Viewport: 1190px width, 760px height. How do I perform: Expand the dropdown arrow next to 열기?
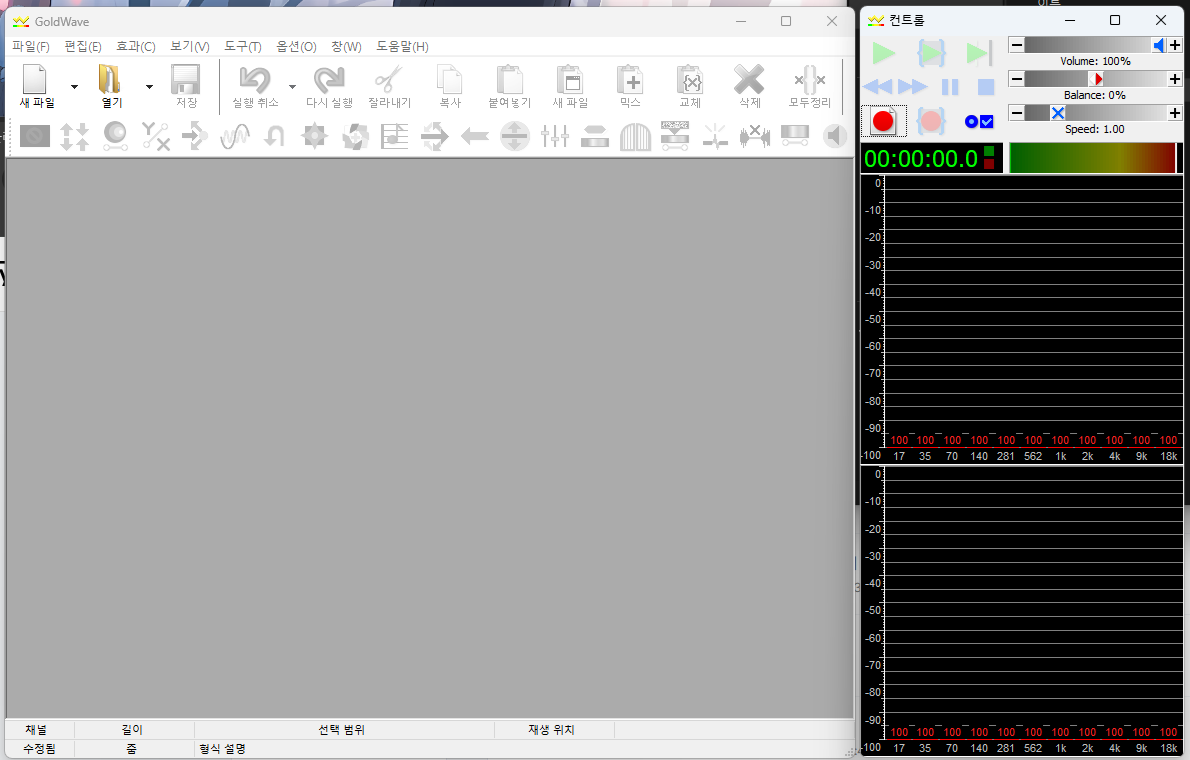(149, 87)
